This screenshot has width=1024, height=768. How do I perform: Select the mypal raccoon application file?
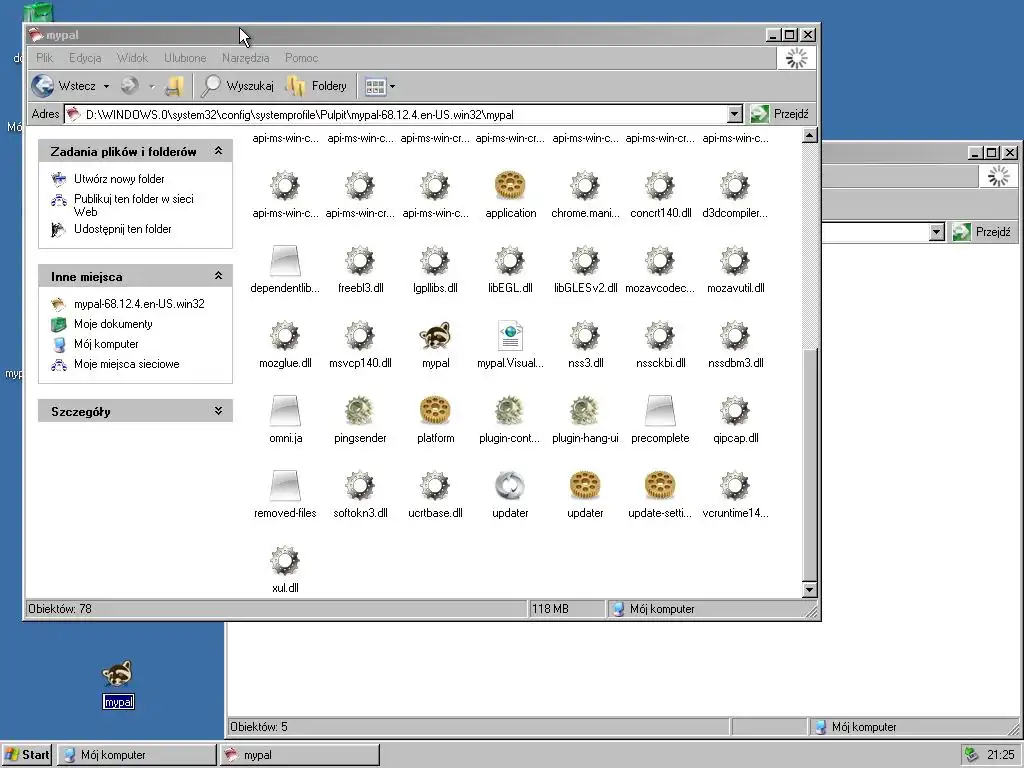point(435,336)
